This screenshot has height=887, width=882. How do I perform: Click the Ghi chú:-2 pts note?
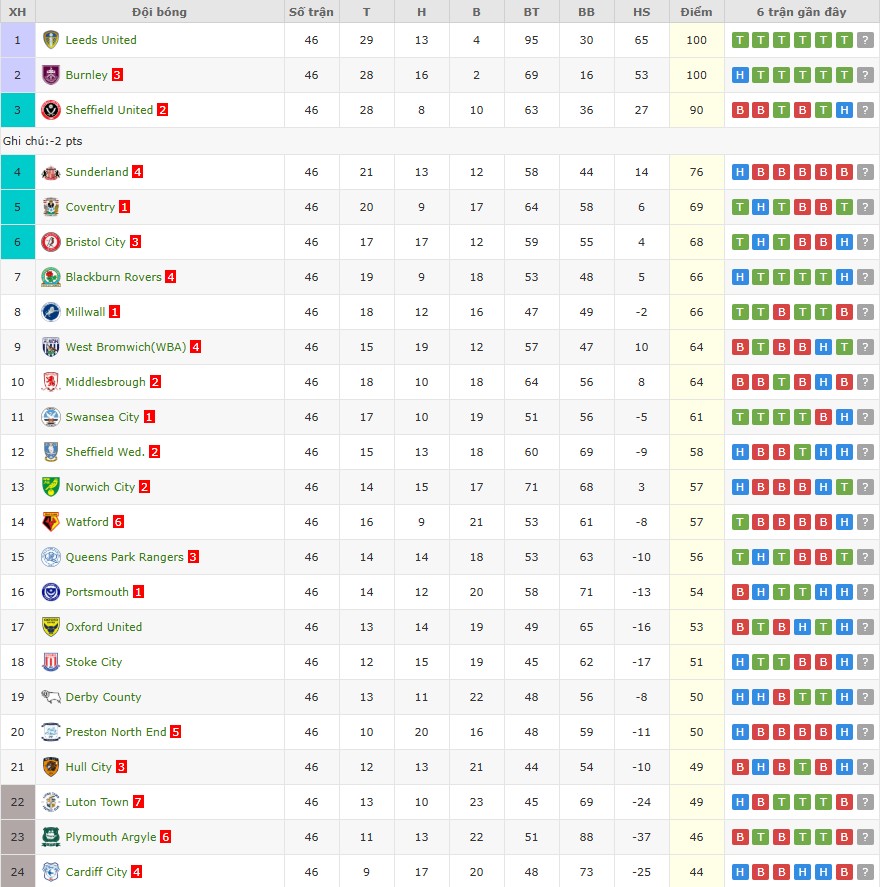click(42, 141)
